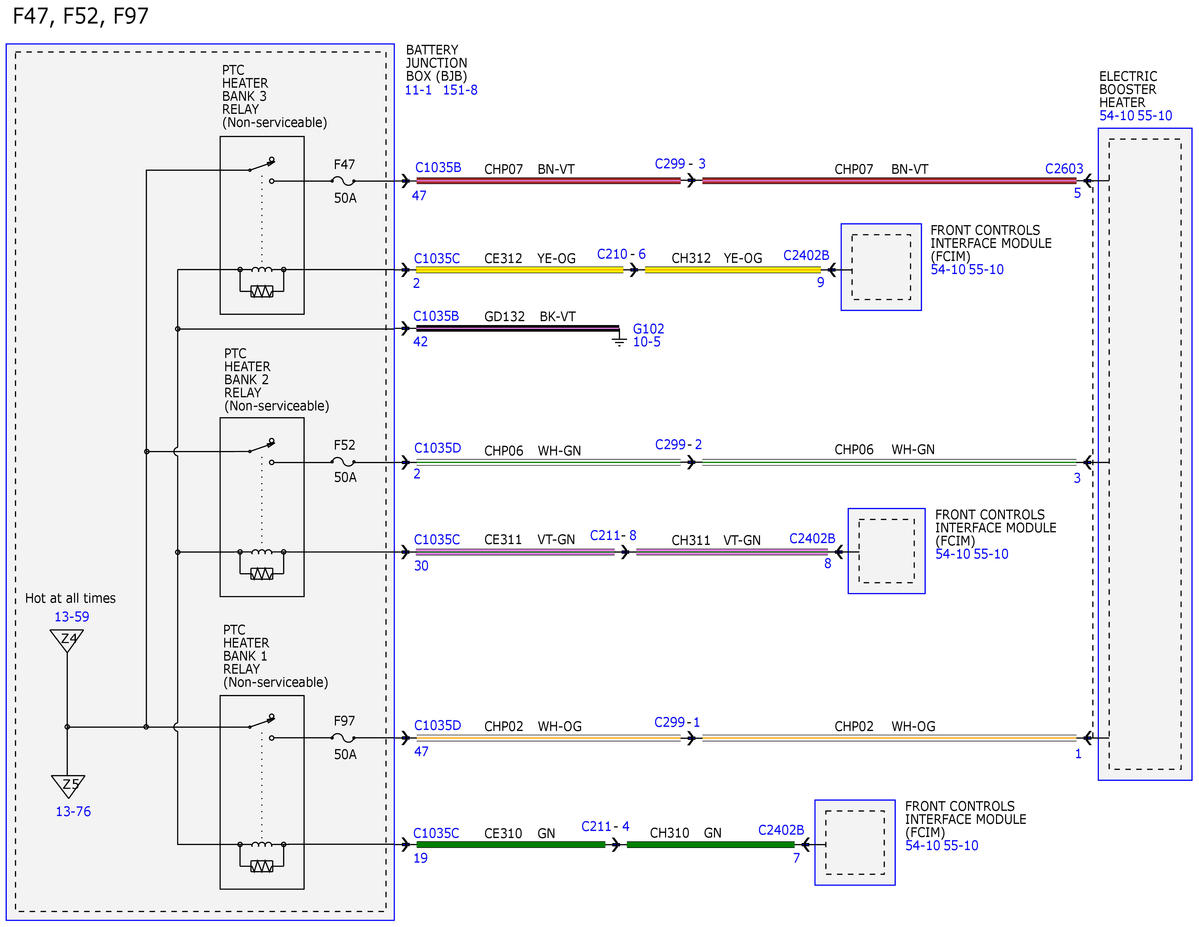This screenshot has width=1199, height=927.
Task: Open the C2402B connector link on CH311 VT-GN wire
Action: 812,539
